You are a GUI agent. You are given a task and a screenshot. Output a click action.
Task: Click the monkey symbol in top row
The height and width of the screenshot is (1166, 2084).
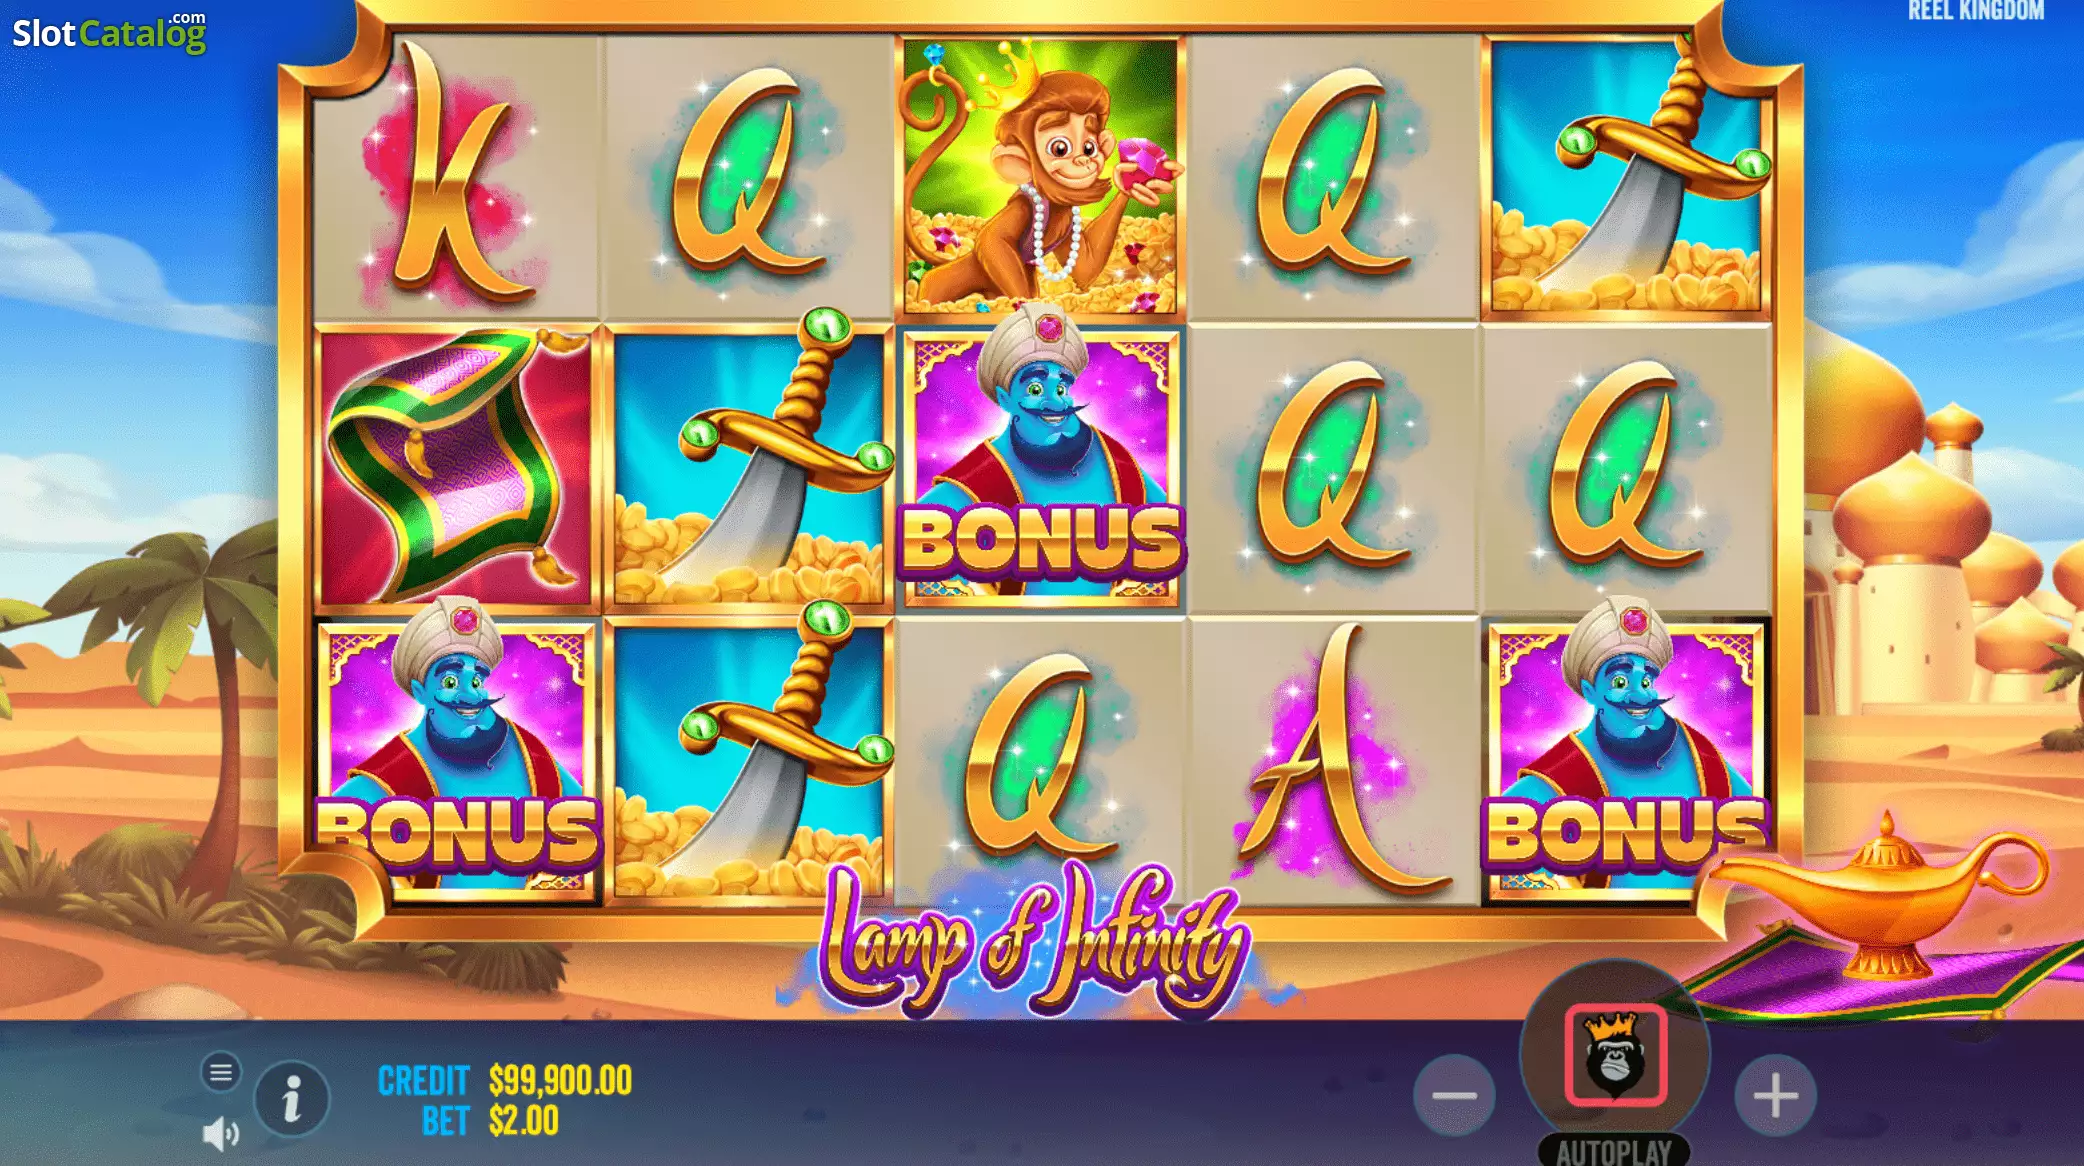[1040, 176]
